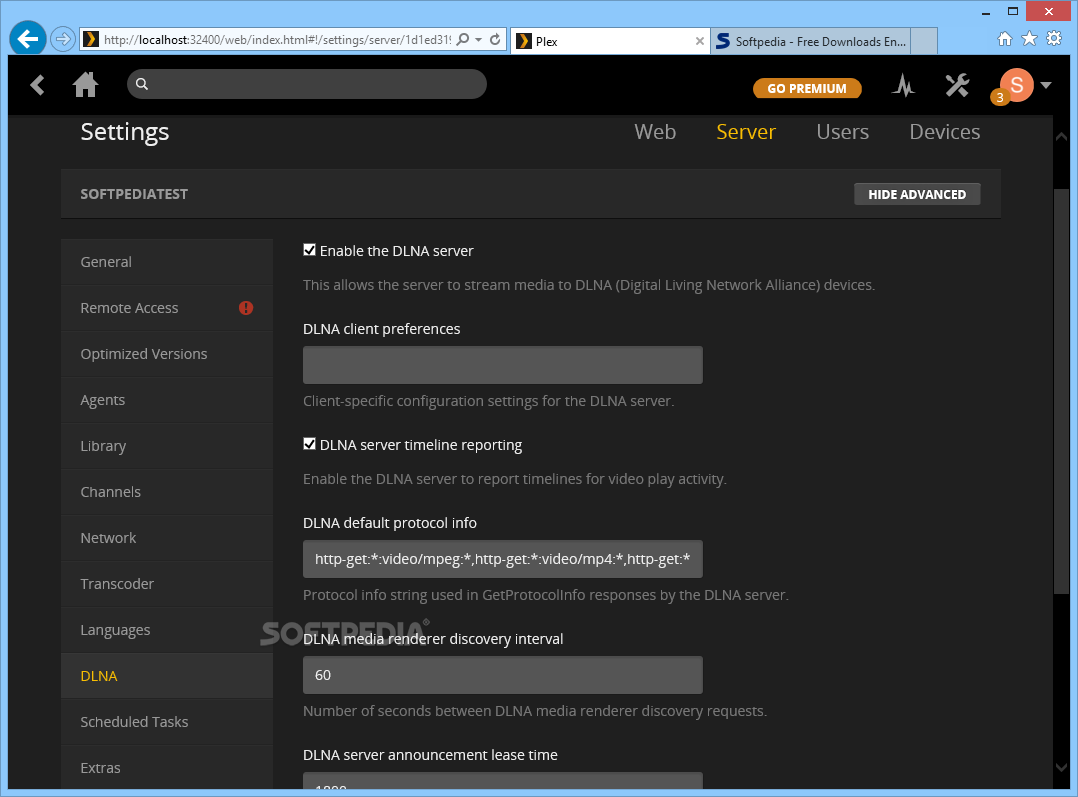
Task: Click the browser back arrow button
Action: 28,39
